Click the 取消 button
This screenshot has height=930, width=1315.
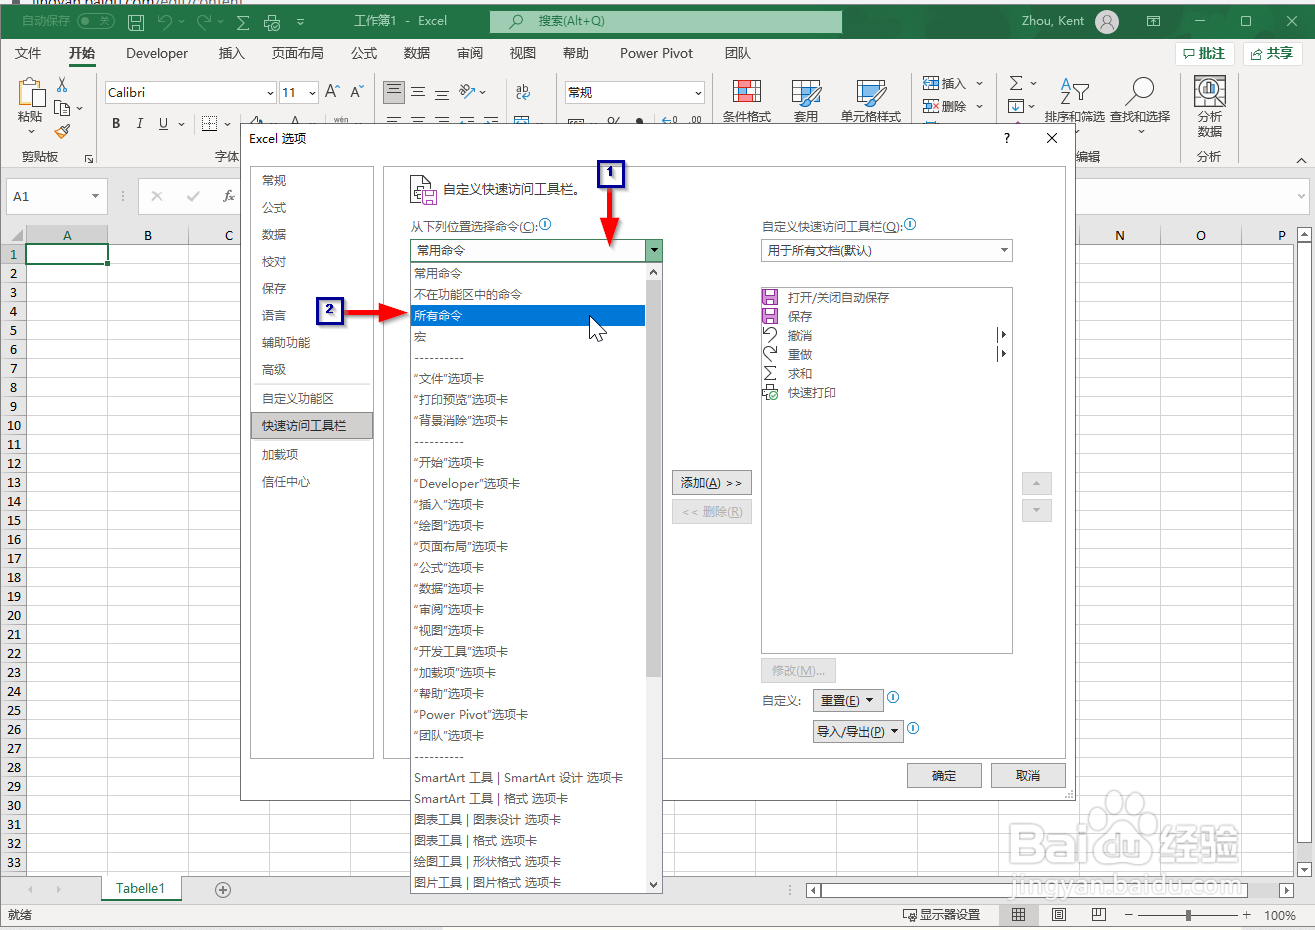[1028, 776]
